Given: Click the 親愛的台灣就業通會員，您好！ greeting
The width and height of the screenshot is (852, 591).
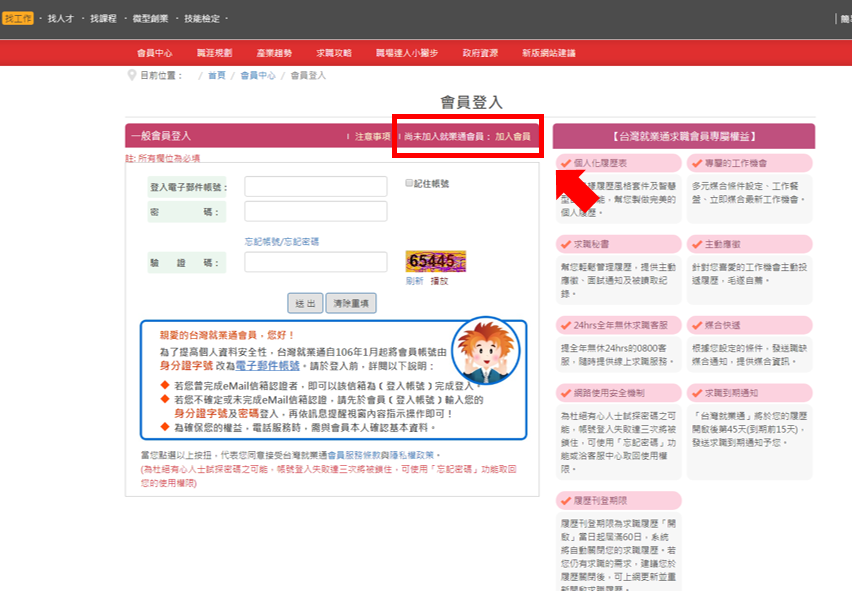Looking at the screenshot, I should (x=227, y=335).
